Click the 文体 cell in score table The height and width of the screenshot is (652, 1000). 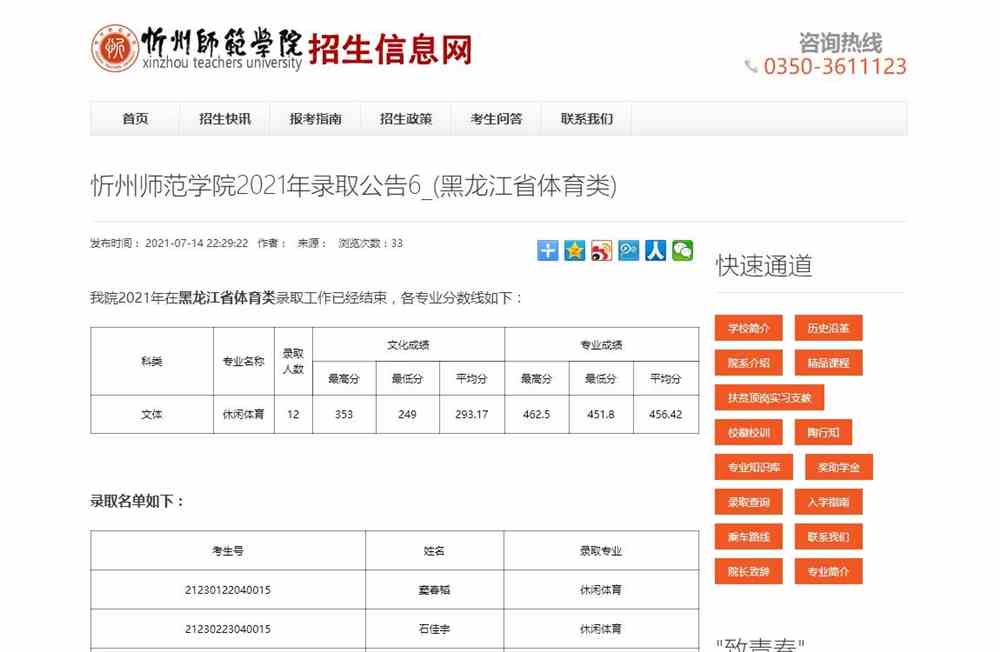pyautogui.click(x=152, y=415)
